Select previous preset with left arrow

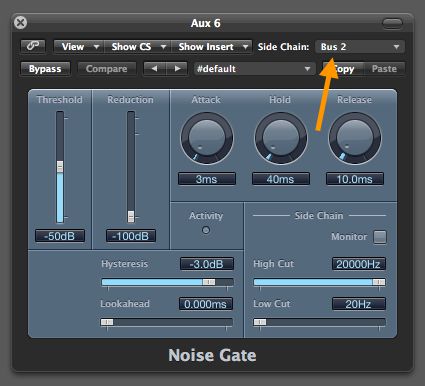[x=154, y=69]
